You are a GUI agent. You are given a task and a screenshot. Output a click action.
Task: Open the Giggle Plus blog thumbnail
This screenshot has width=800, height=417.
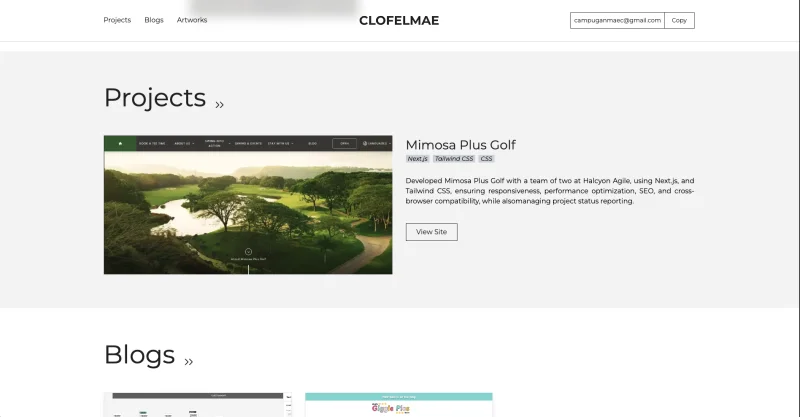point(399,405)
